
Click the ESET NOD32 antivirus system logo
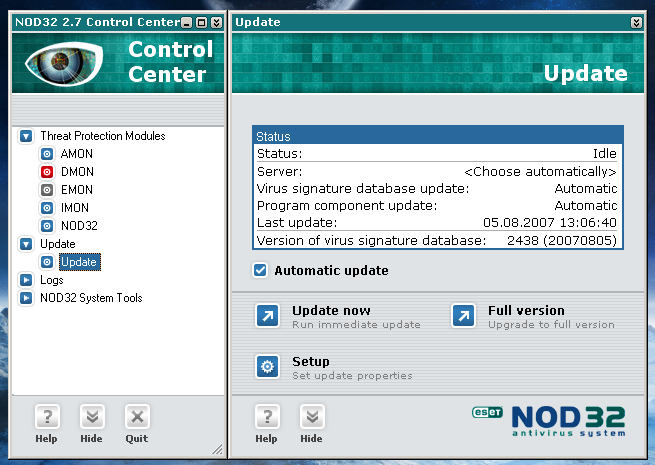click(x=548, y=421)
